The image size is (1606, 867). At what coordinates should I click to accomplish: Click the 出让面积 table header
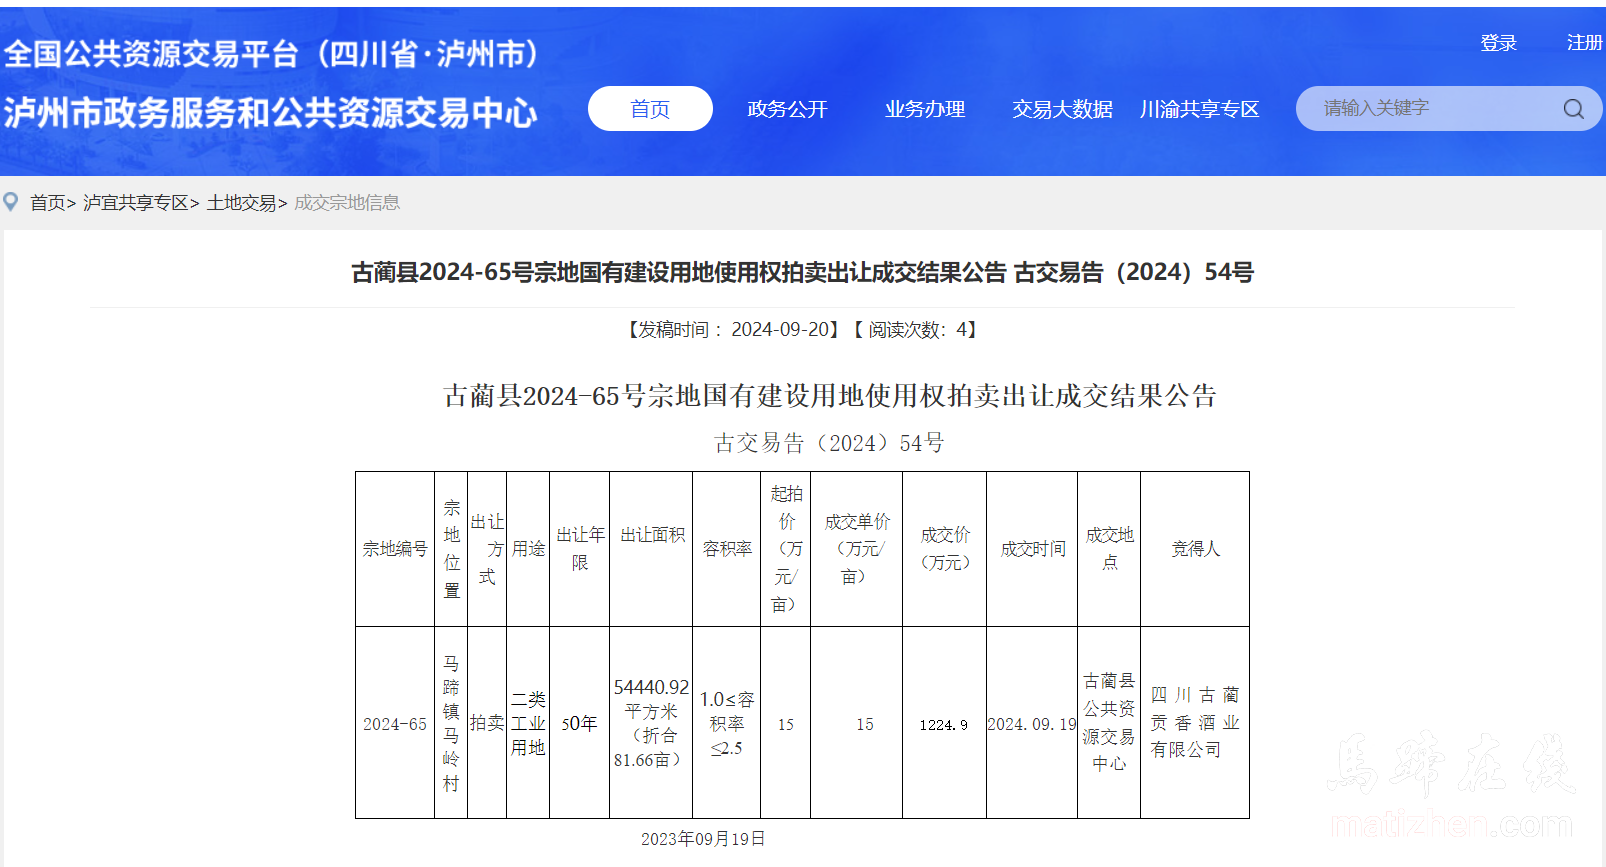(x=652, y=549)
